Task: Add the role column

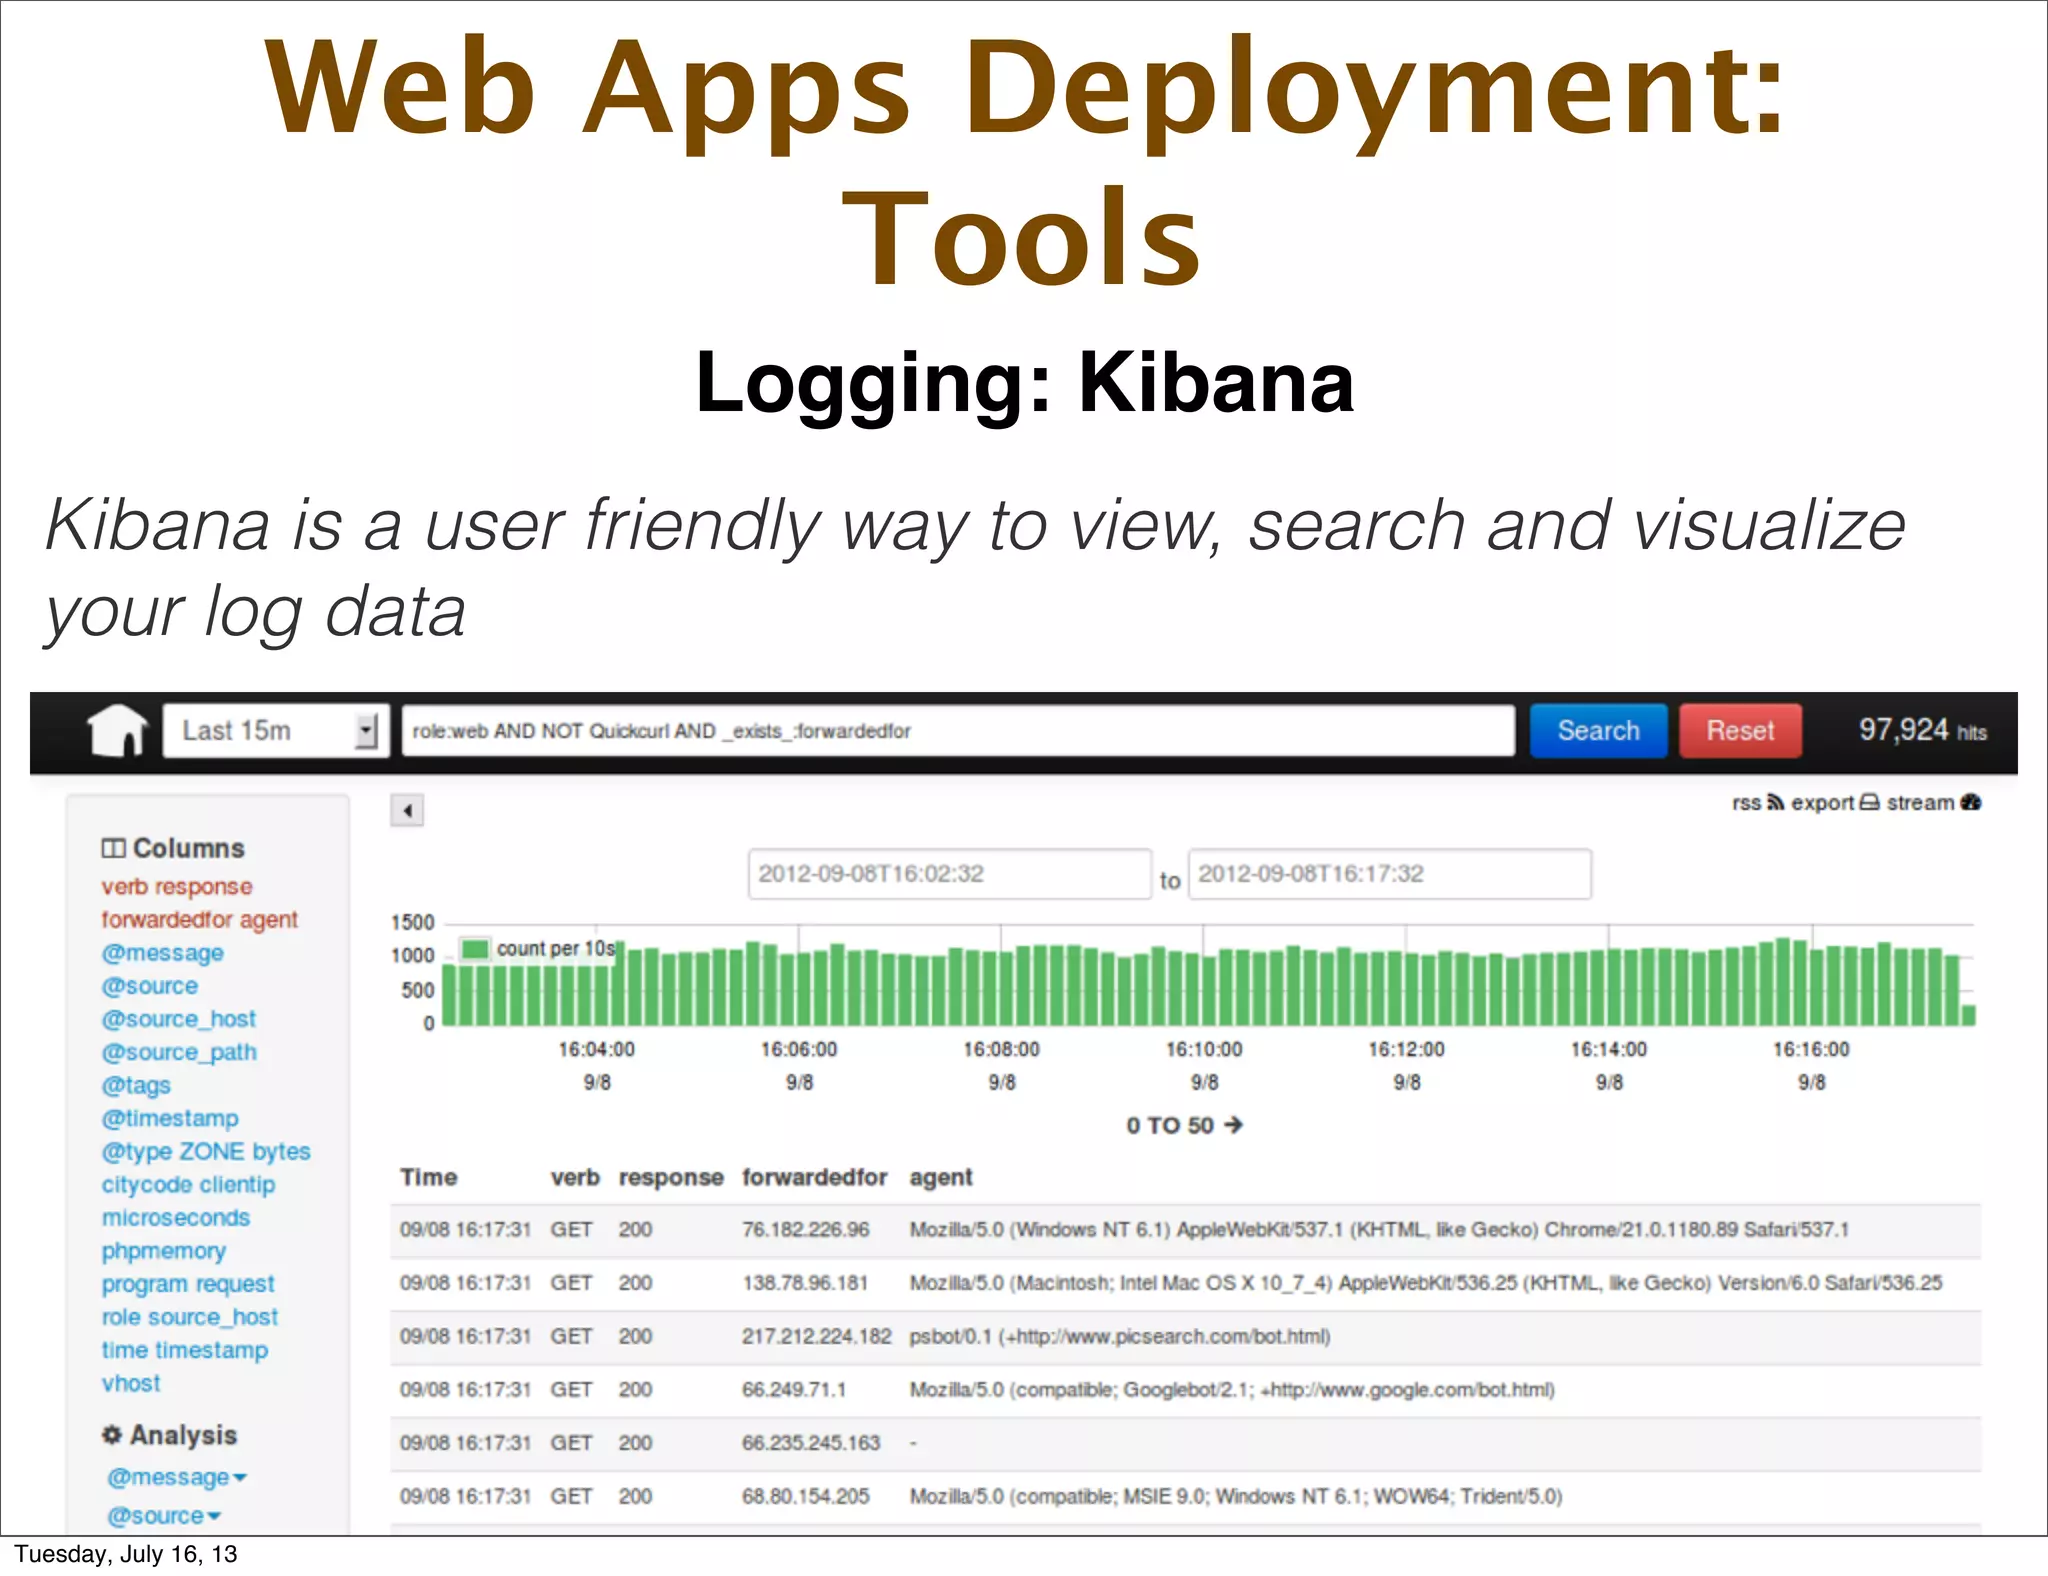Action: [x=120, y=1317]
